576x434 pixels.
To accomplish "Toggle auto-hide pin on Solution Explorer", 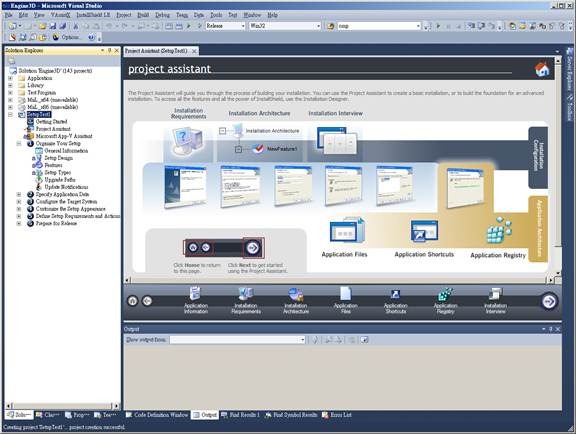I will 109,50.
